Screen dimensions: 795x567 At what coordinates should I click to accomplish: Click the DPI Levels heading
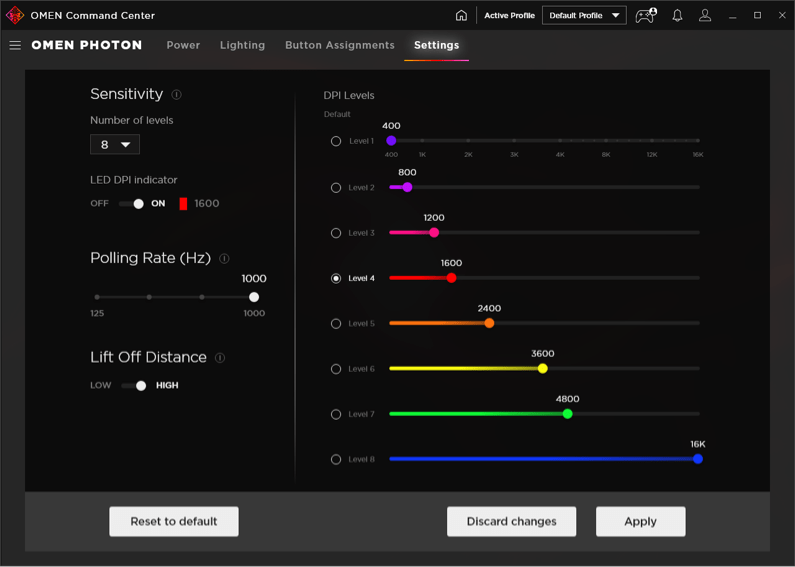(349, 95)
